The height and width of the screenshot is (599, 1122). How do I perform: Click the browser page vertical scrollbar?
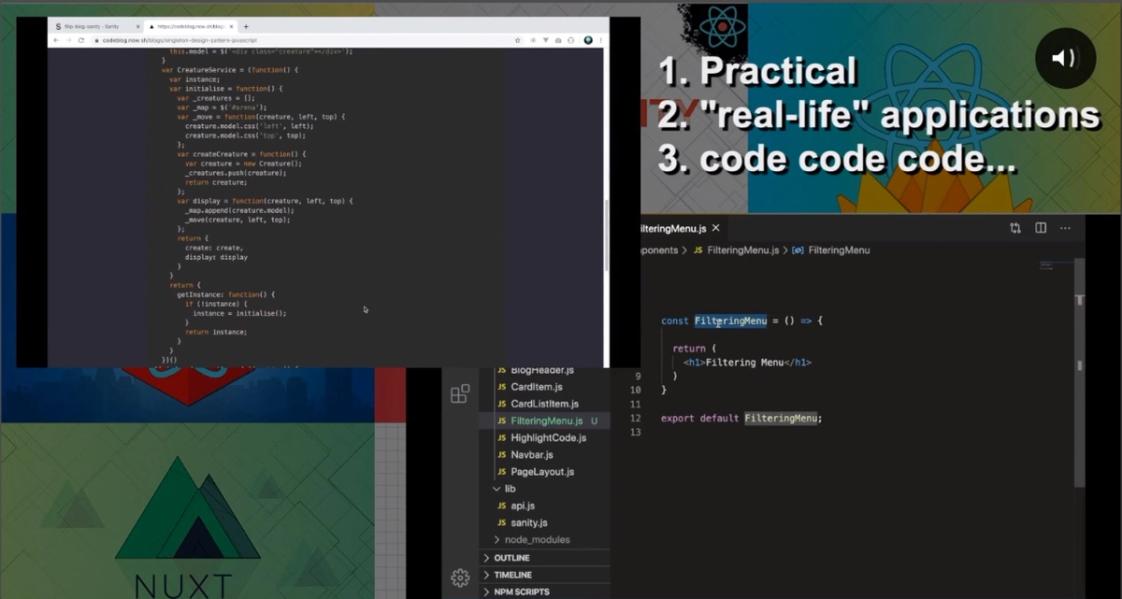tap(606, 235)
